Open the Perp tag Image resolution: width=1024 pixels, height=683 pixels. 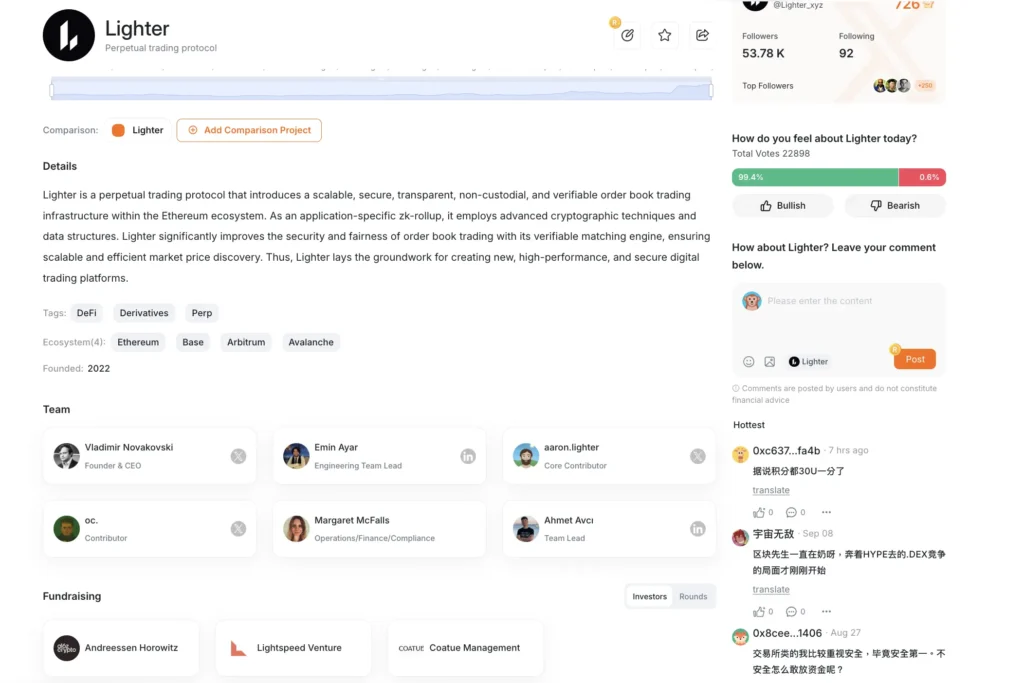pyautogui.click(x=202, y=313)
